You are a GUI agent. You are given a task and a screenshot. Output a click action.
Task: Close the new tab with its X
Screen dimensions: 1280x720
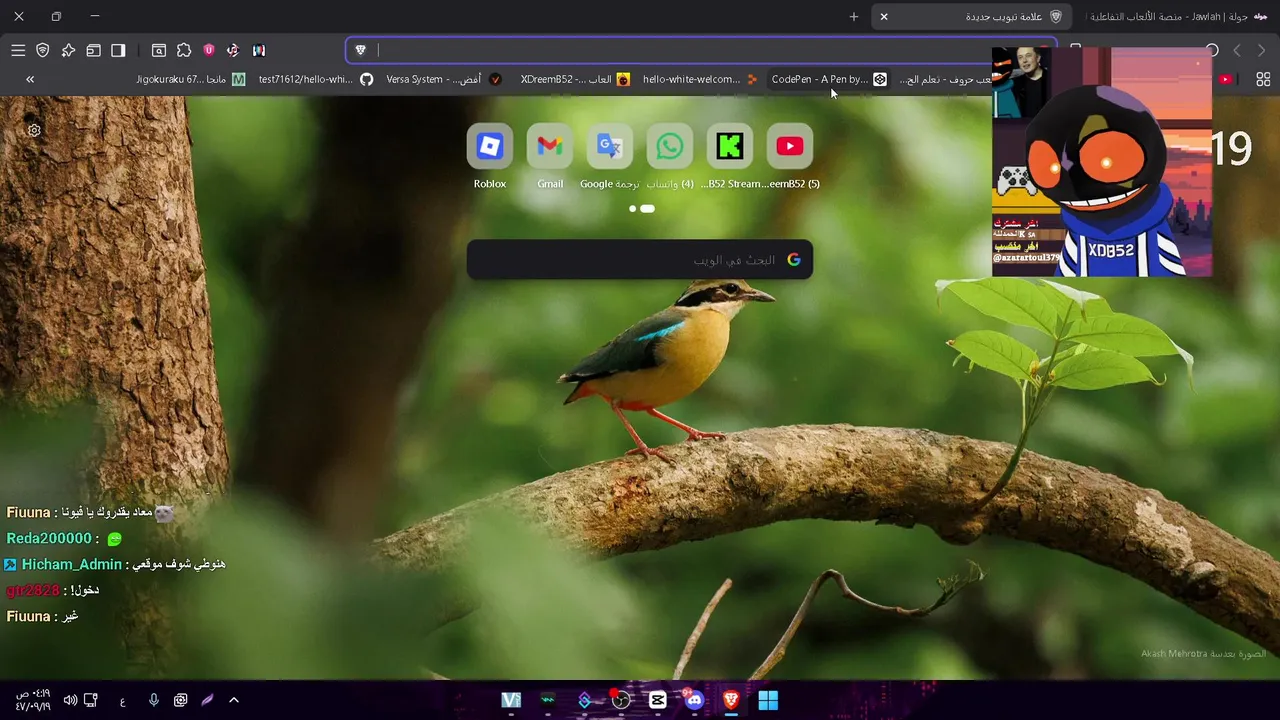click(884, 17)
